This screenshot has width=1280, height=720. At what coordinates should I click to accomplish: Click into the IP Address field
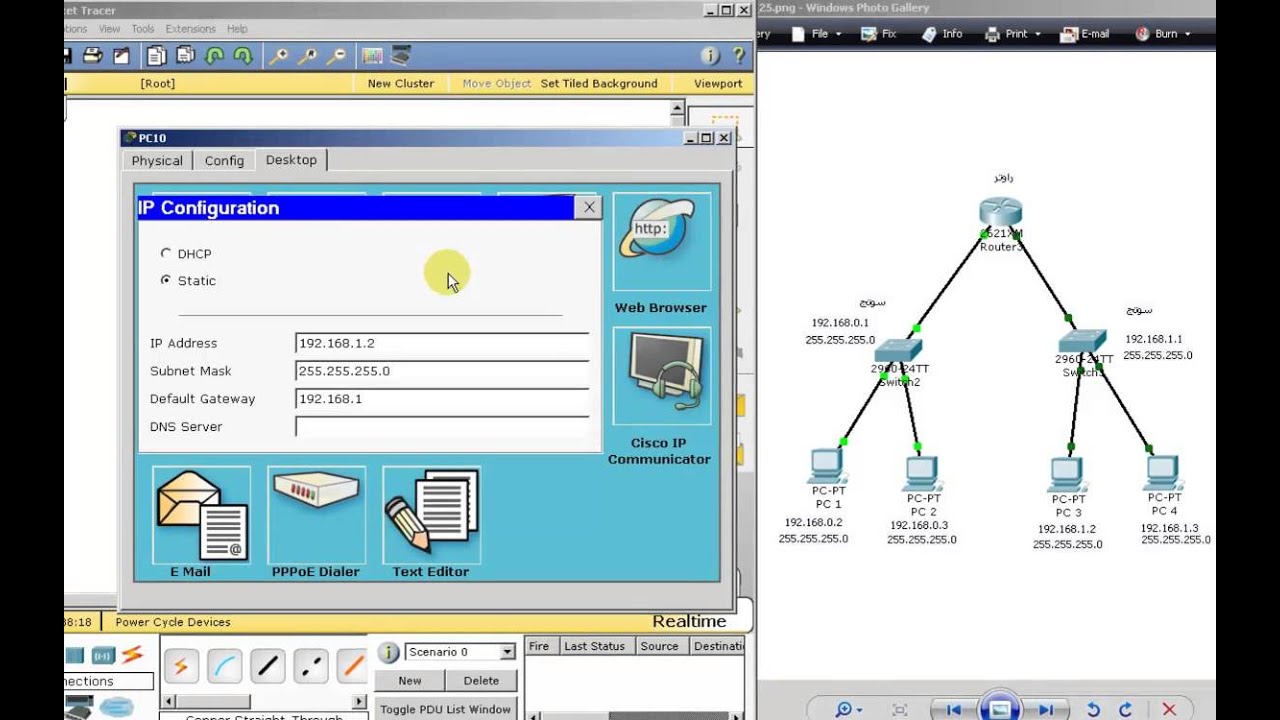pyautogui.click(x=442, y=343)
